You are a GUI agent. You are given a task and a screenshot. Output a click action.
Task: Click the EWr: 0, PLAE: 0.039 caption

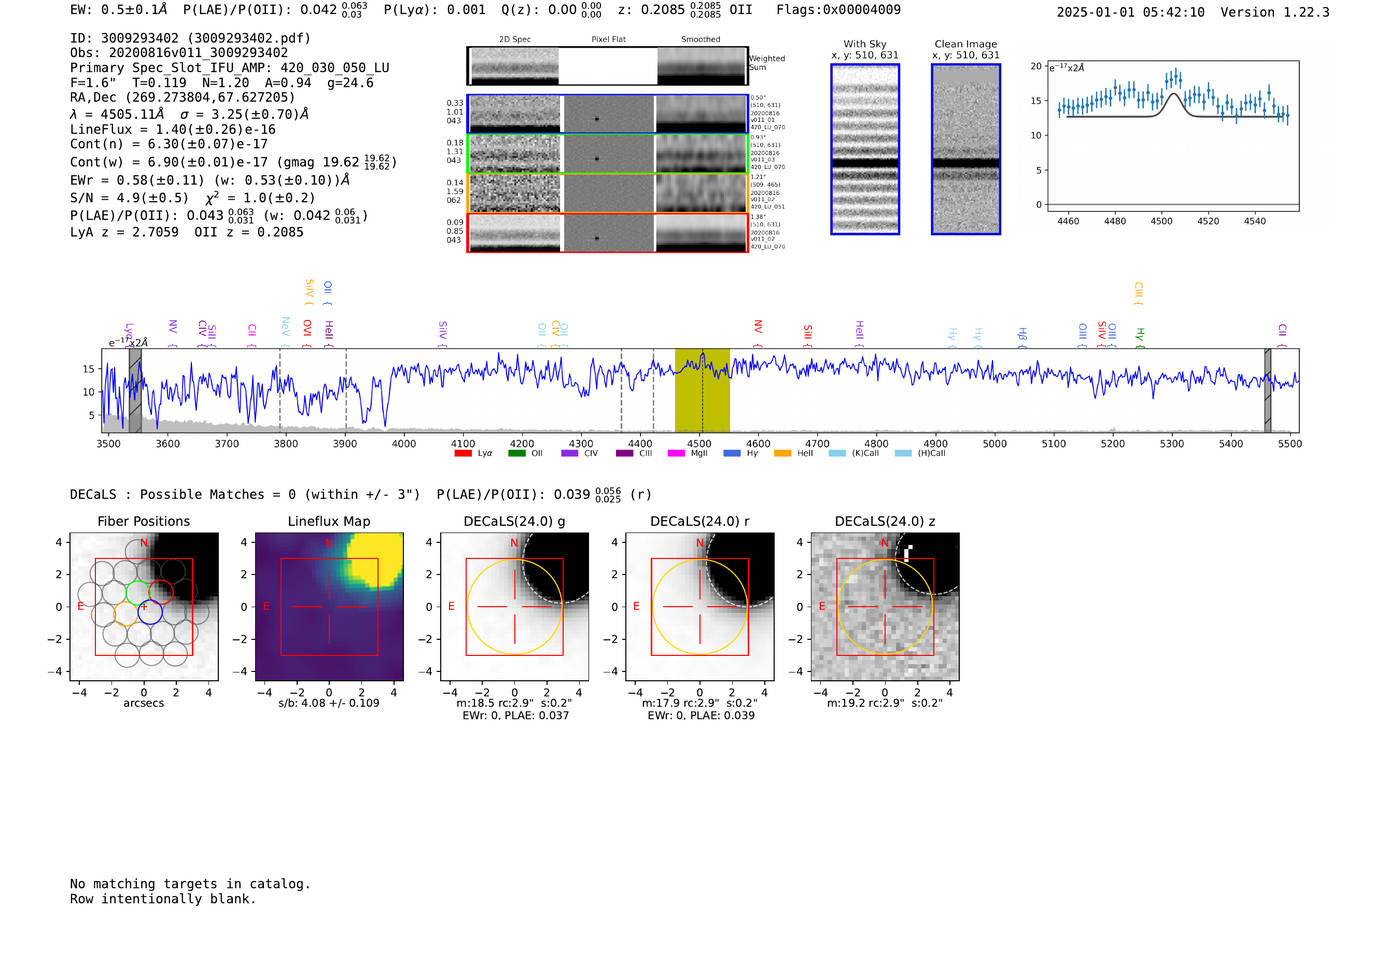(x=700, y=715)
